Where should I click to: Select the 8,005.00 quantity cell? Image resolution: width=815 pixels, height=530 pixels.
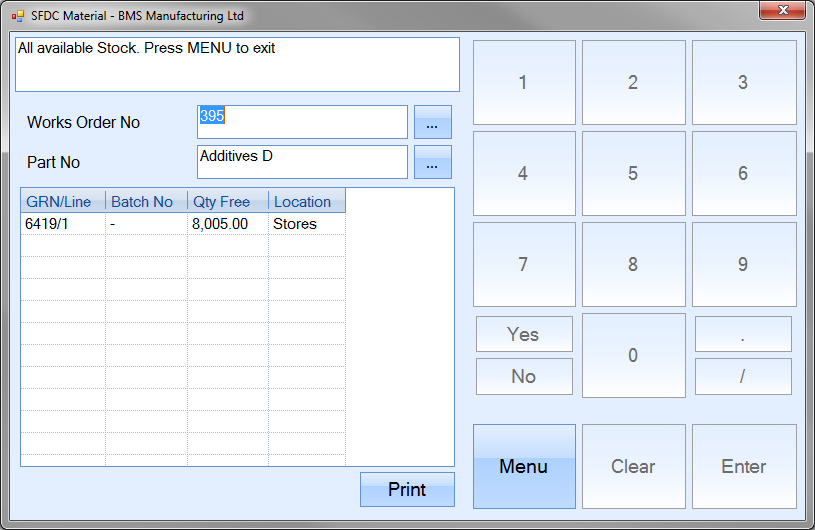click(228, 224)
